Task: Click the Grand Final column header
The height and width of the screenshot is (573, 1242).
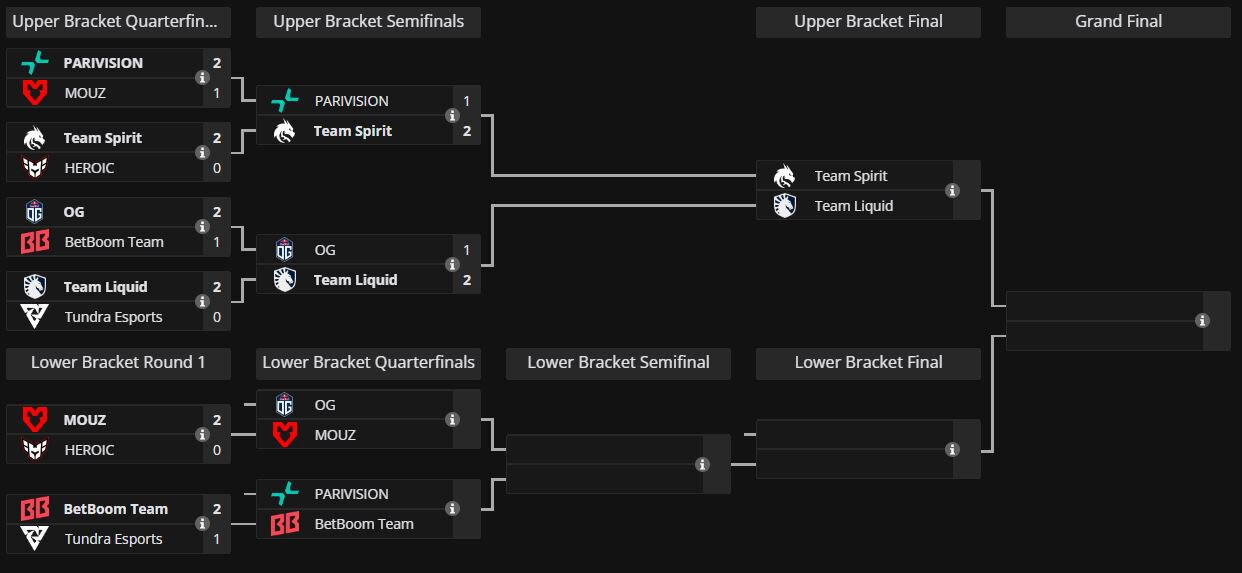Action: 1118,22
